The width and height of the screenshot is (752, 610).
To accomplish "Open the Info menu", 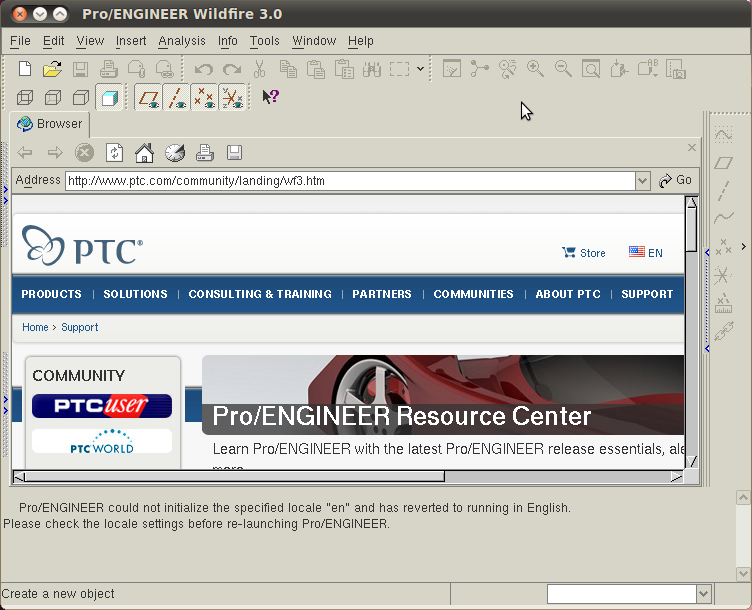I will 227,41.
